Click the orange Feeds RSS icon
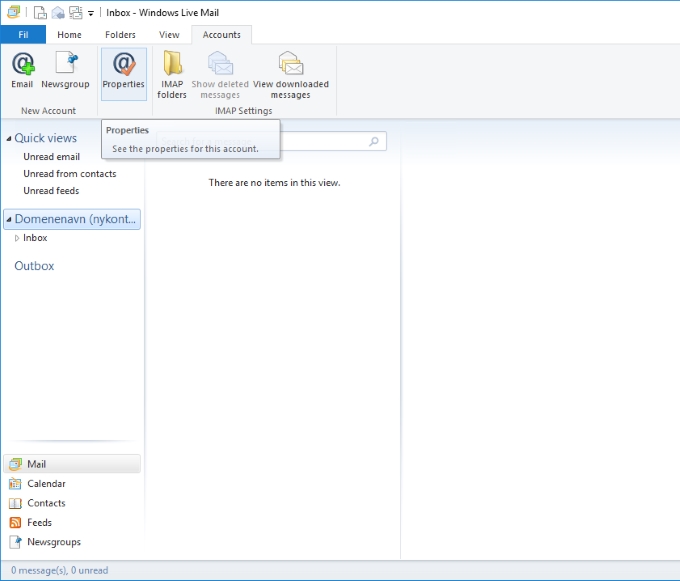680x581 pixels. point(15,522)
